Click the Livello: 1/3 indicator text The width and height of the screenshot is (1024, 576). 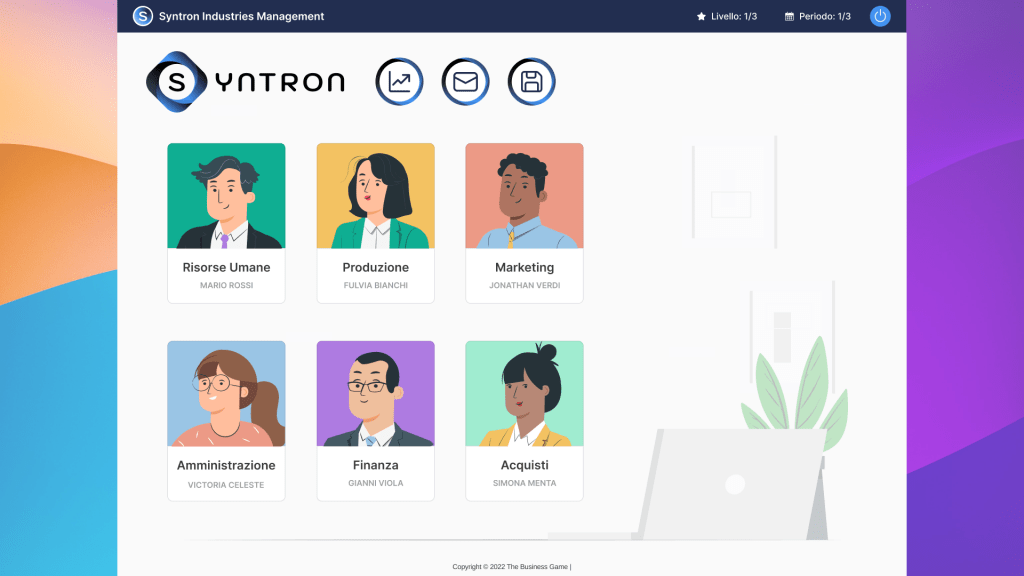coord(734,16)
